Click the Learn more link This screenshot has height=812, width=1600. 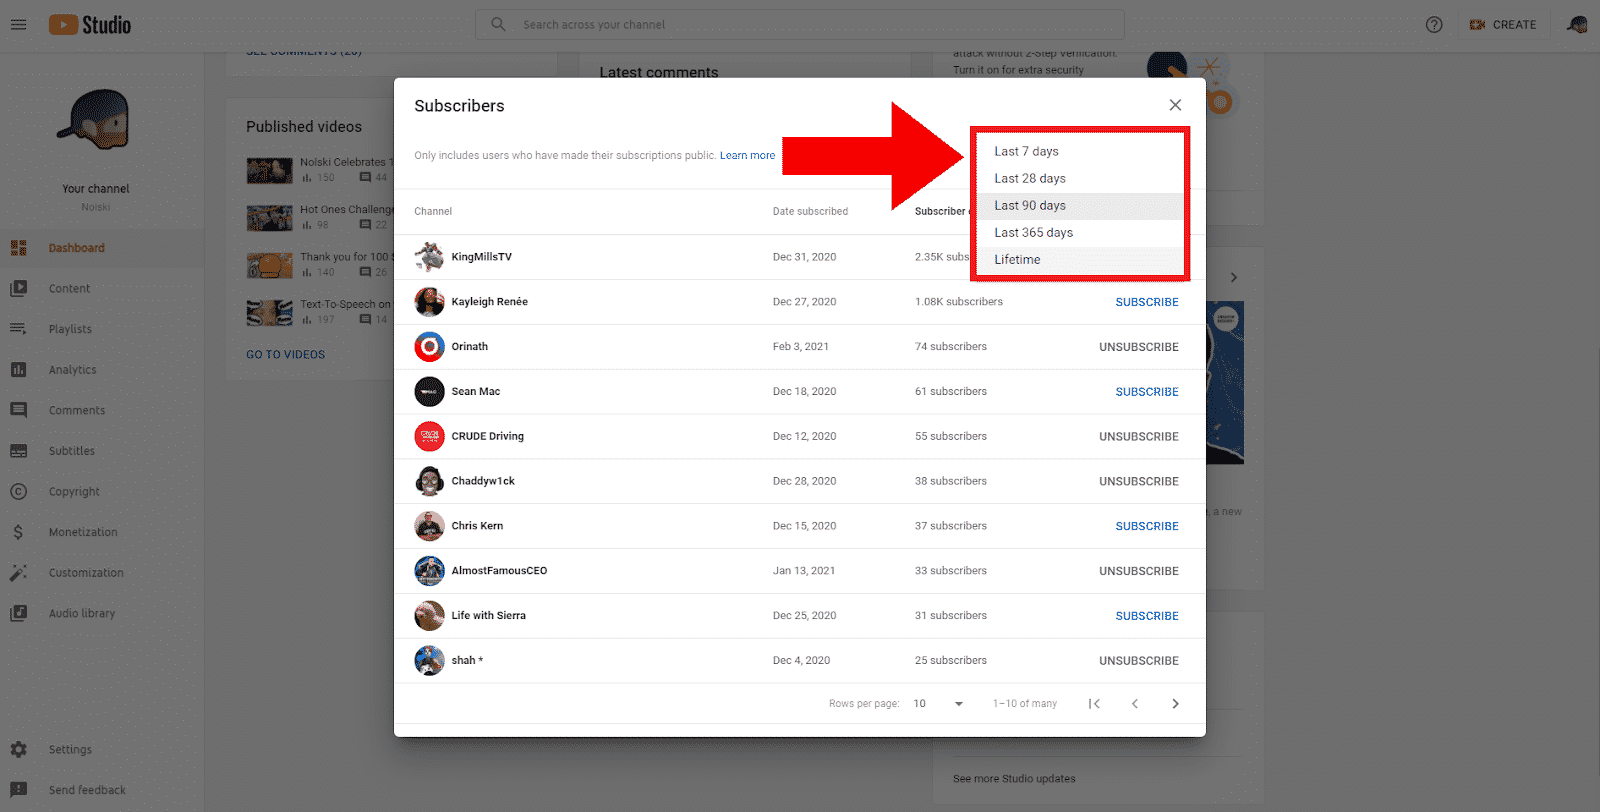[747, 155]
